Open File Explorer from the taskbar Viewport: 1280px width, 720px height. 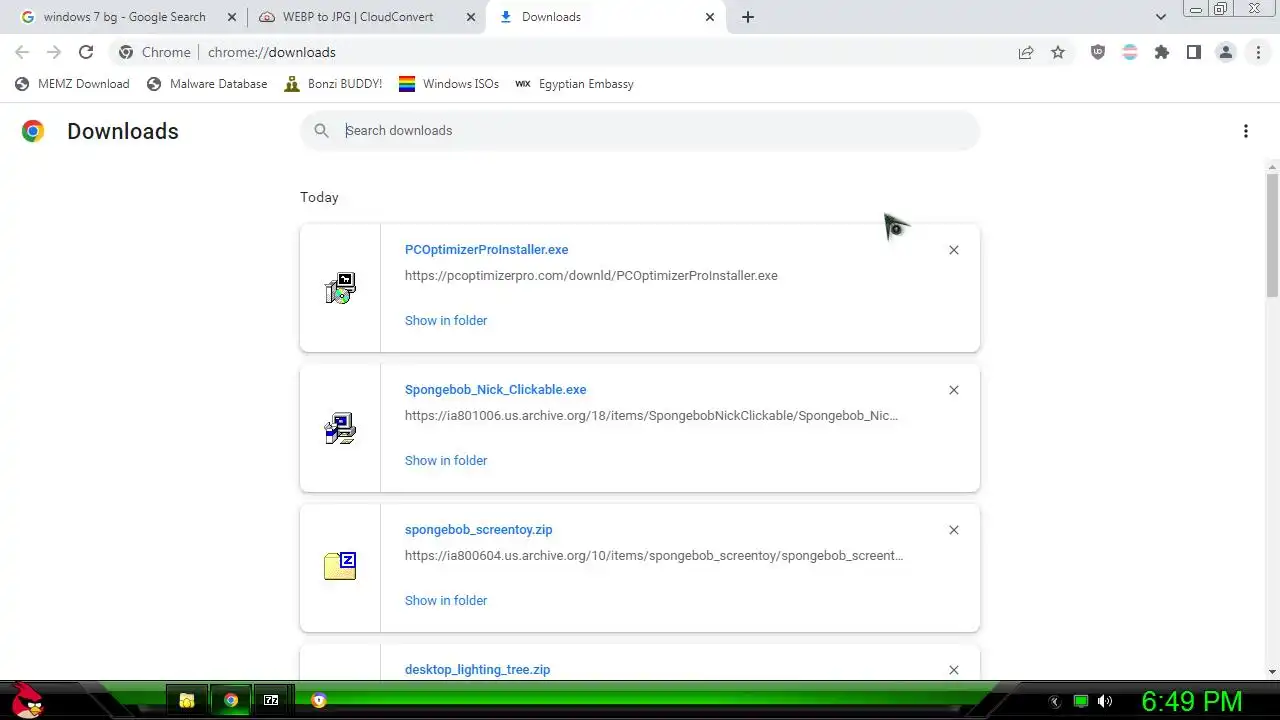coord(187,700)
